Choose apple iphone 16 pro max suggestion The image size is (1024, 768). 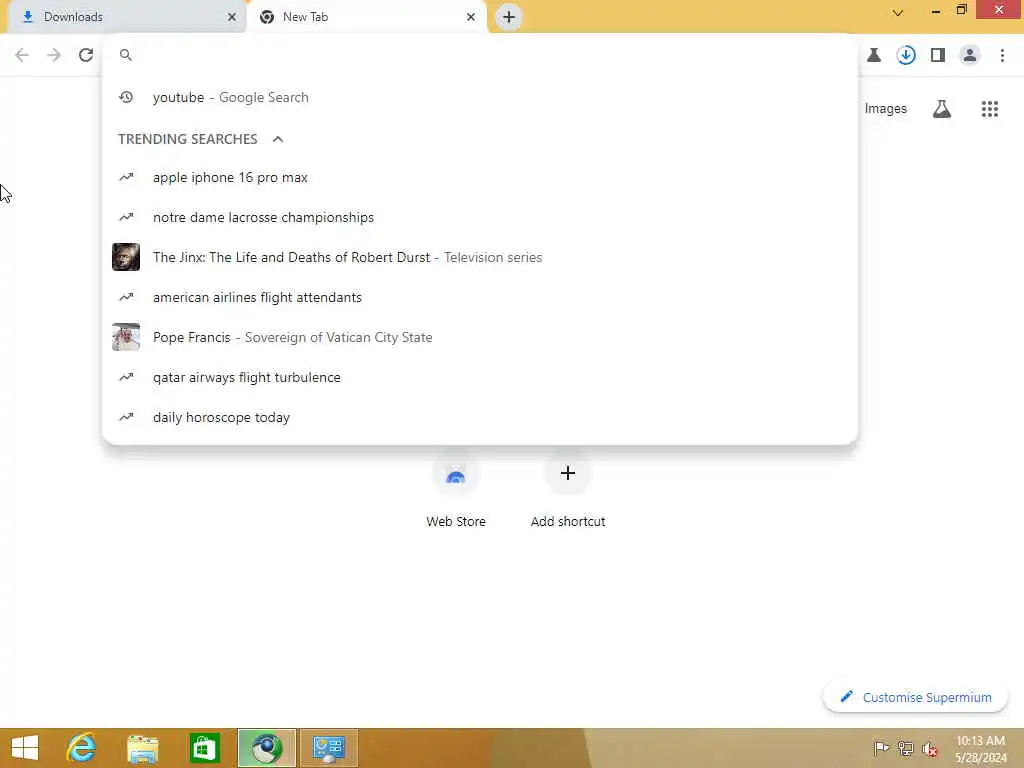pyautogui.click(x=480, y=178)
